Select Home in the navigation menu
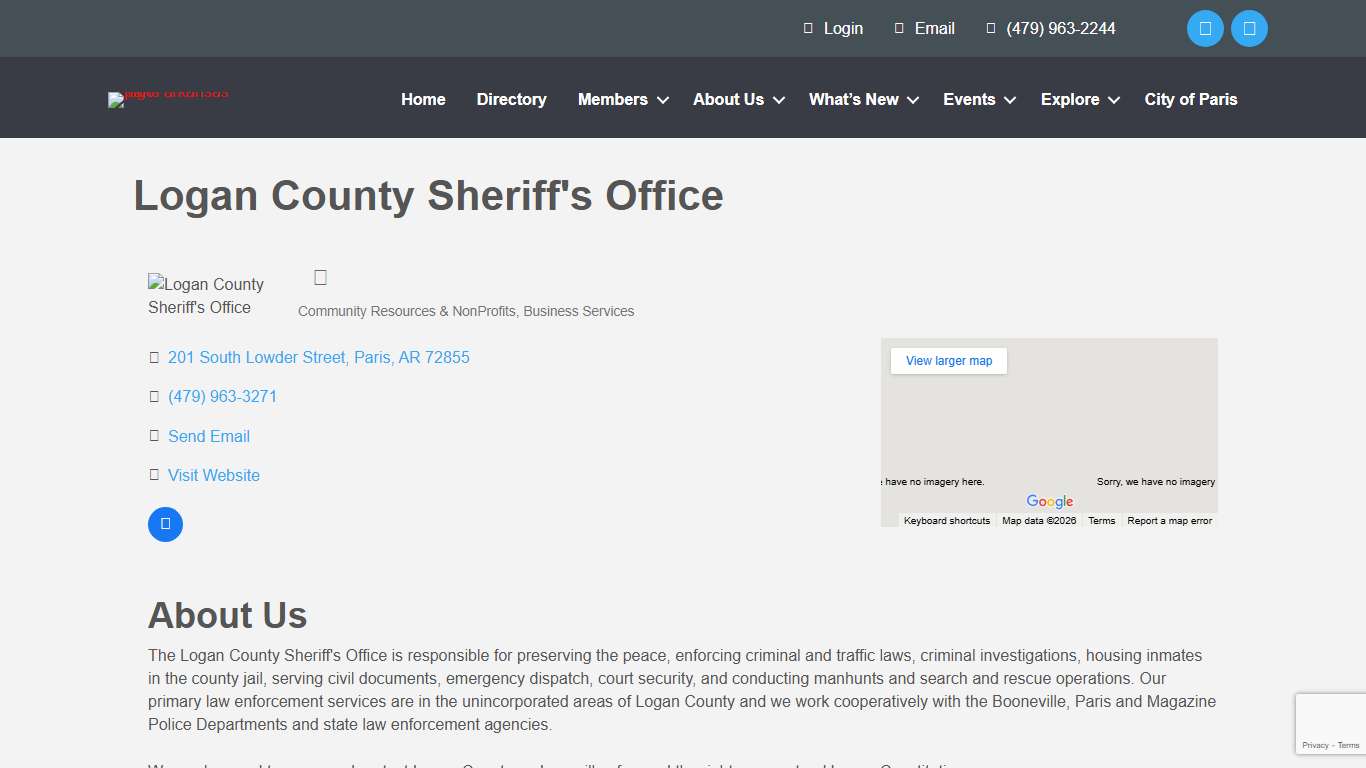 click(x=423, y=99)
